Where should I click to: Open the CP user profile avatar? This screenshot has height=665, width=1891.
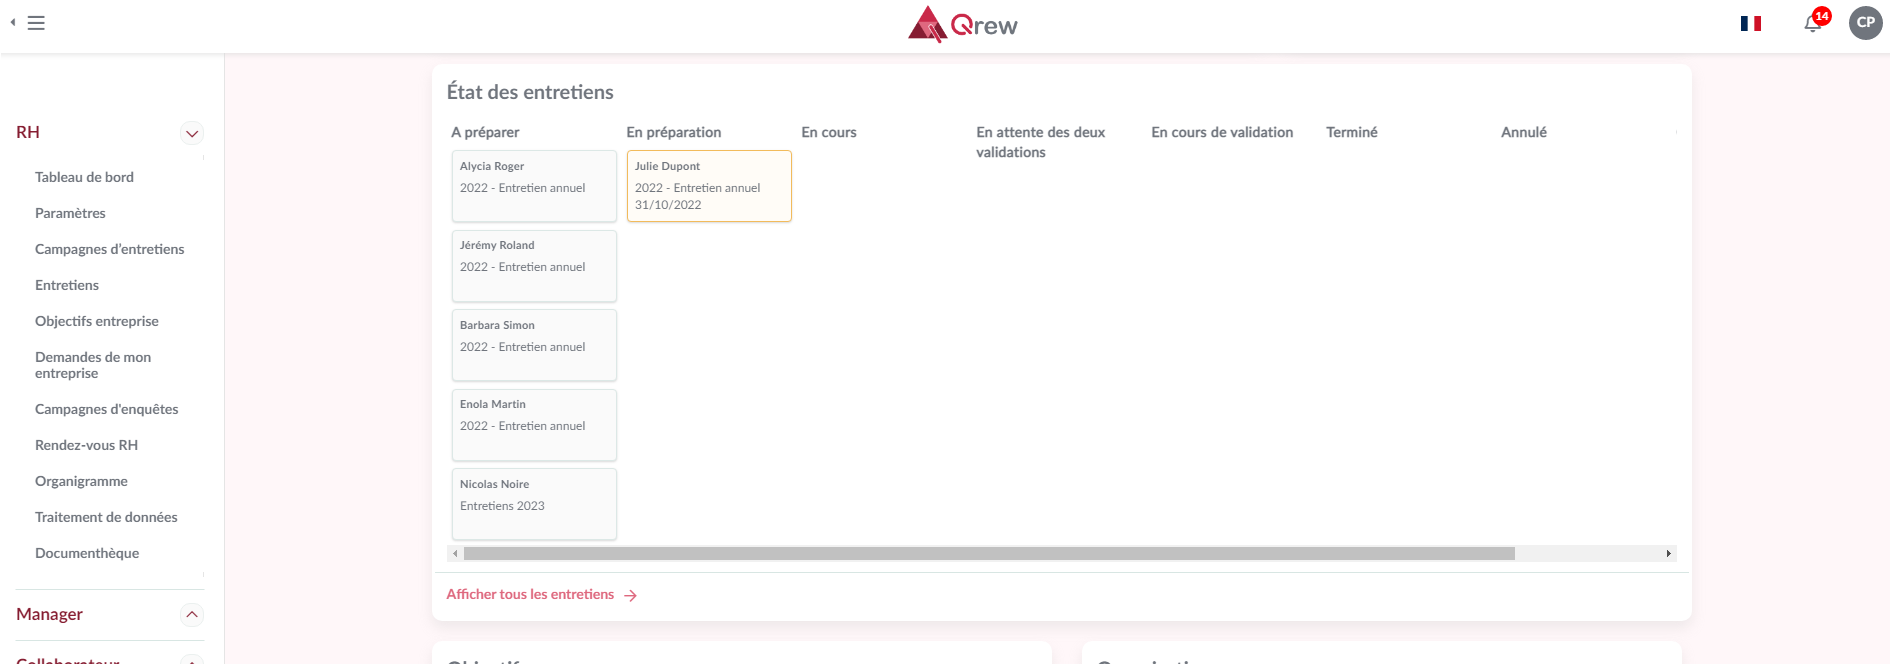click(x=1865, y=23)
